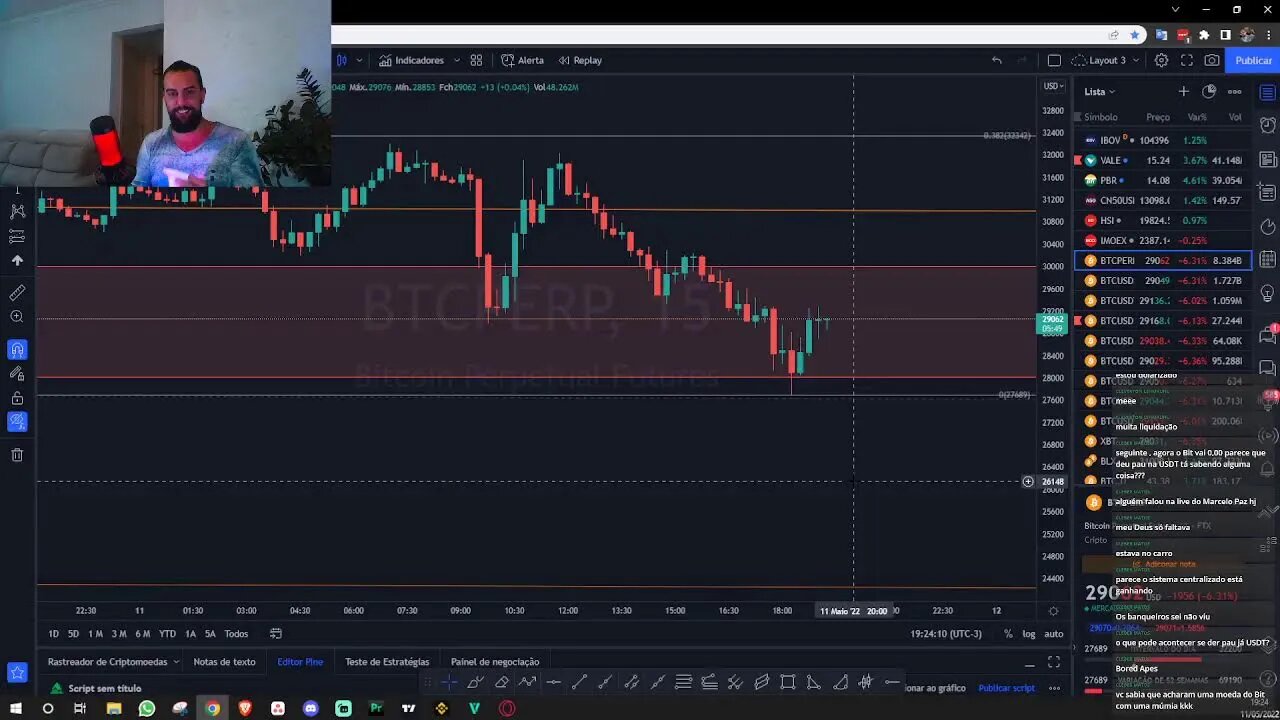Open candle chart type selector
Screen dimensions: 1280x720
[x=341, y=60]
